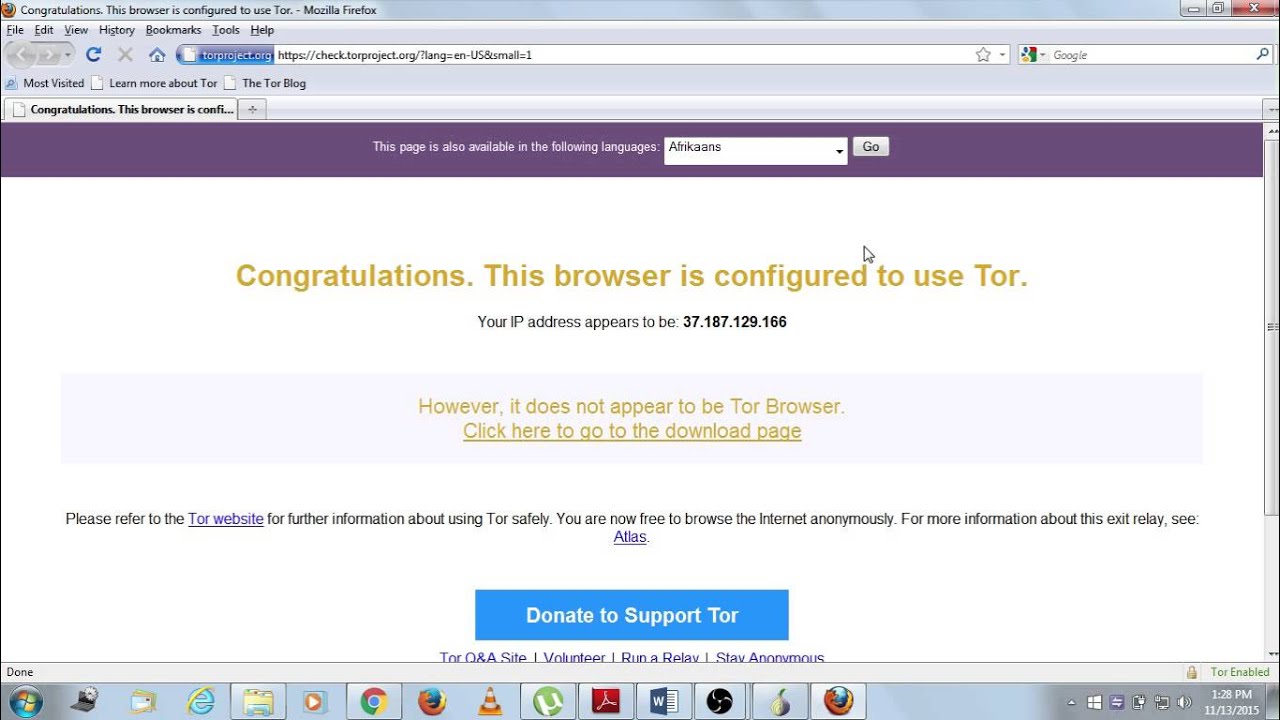Open the Atlas link

click(x=630, y=537)
